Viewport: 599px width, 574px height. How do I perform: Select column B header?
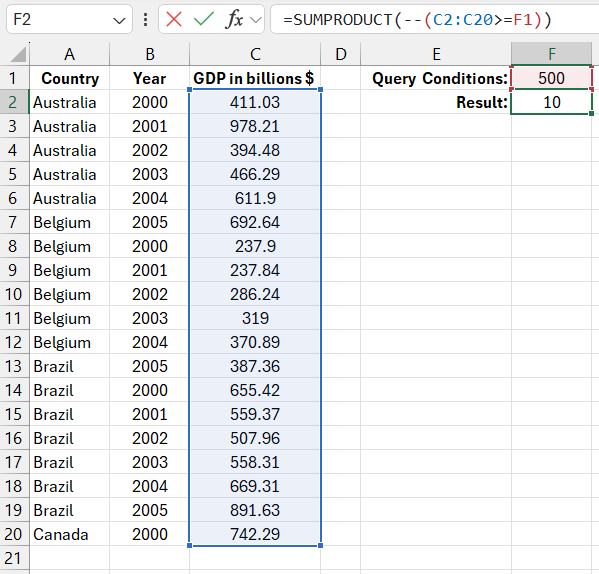coord(149,54)
